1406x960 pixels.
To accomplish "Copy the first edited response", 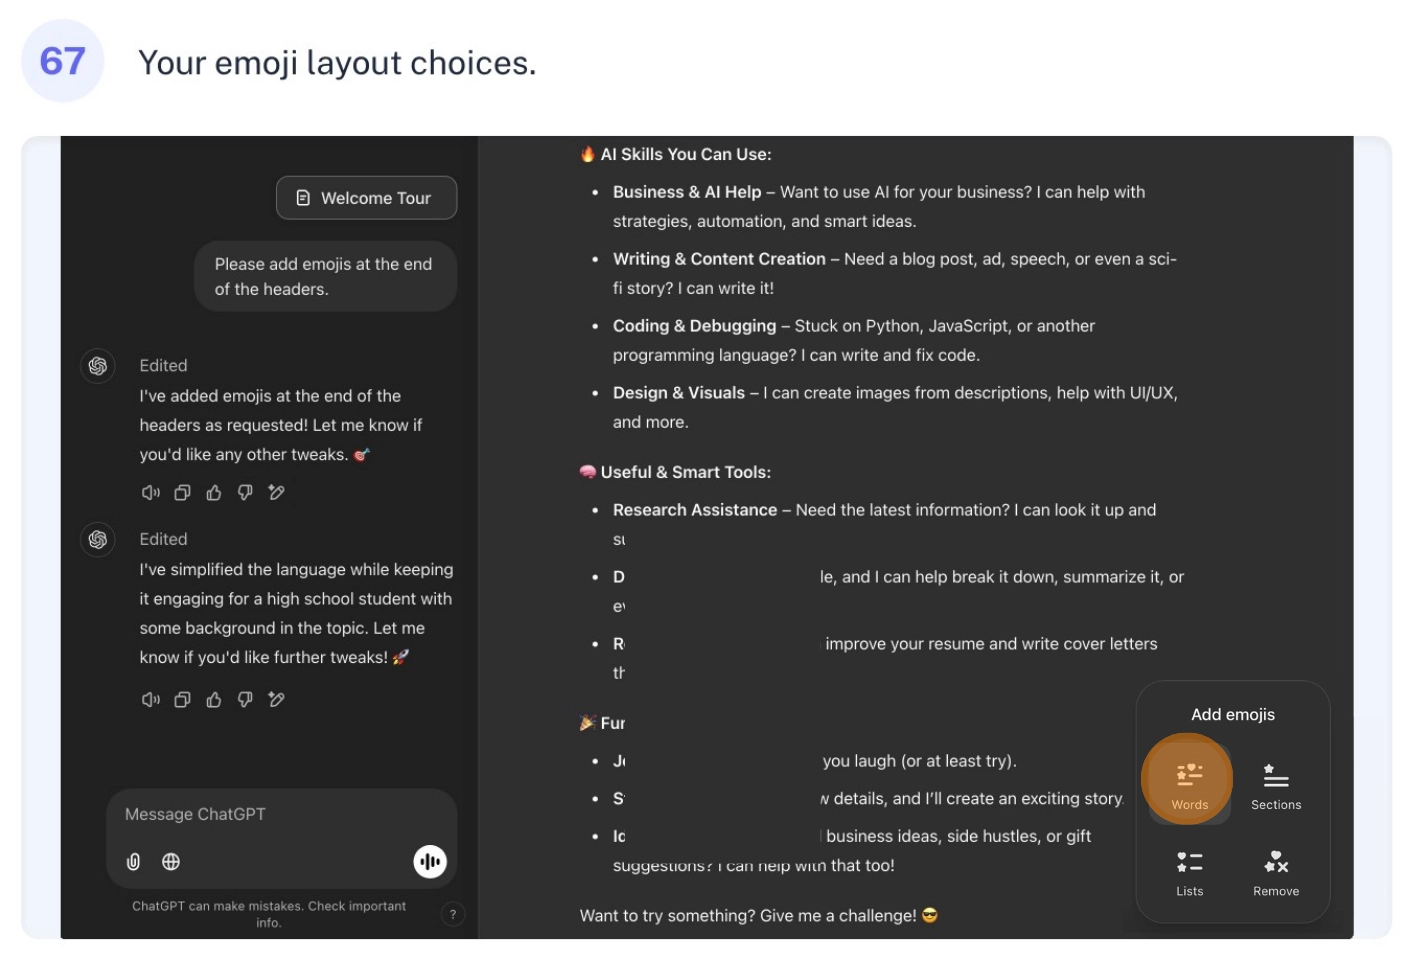I will click(182, 492).
